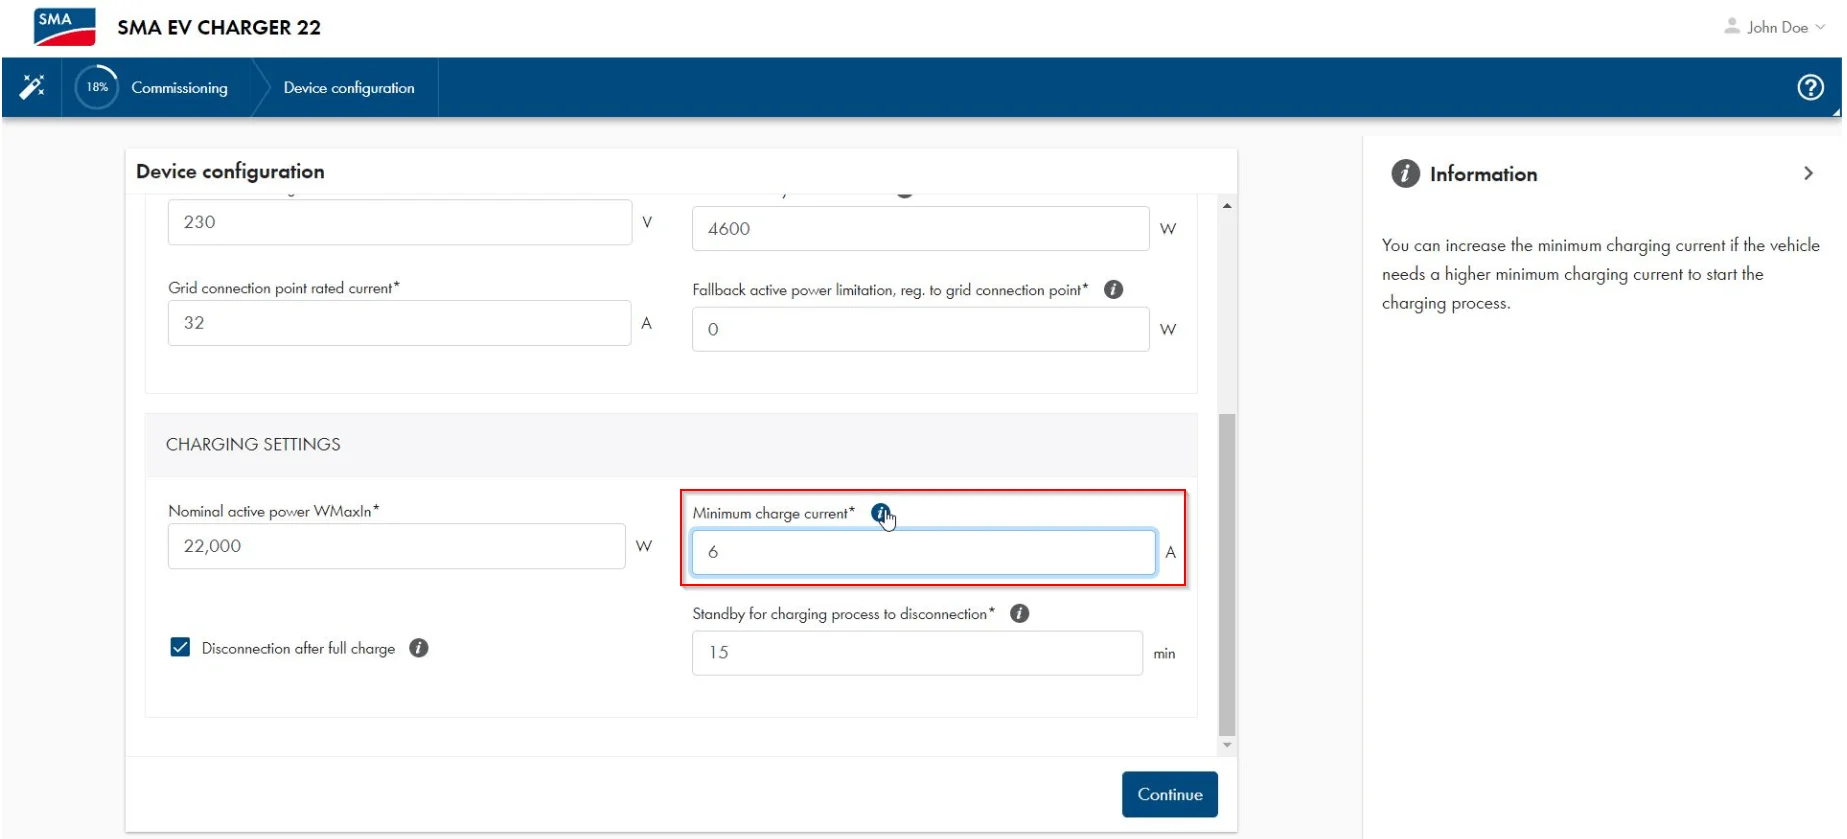Select the Commissioning breadcrumb item
Image resolution: width=1847 pixels, height=839 pixels.
tap(179, 88)
